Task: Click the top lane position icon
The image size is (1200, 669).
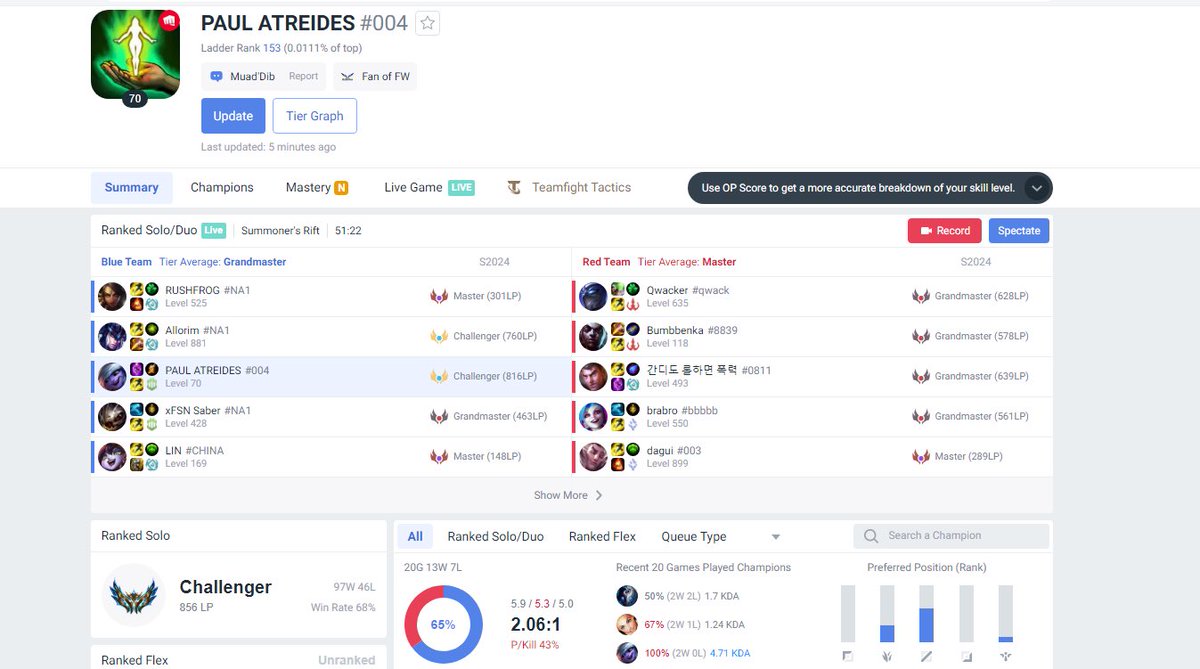Action: pos(848,657)
